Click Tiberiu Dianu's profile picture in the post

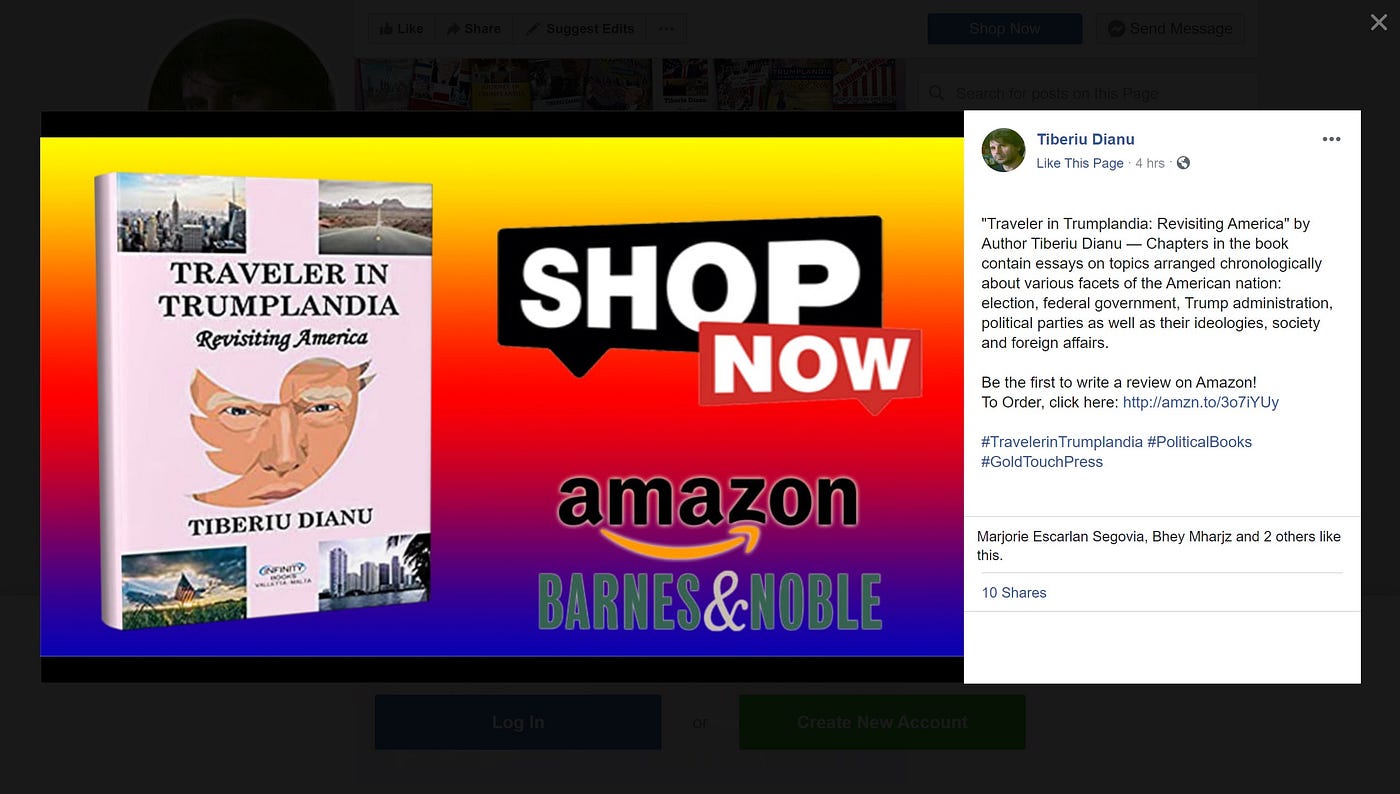pos(1003,150)
